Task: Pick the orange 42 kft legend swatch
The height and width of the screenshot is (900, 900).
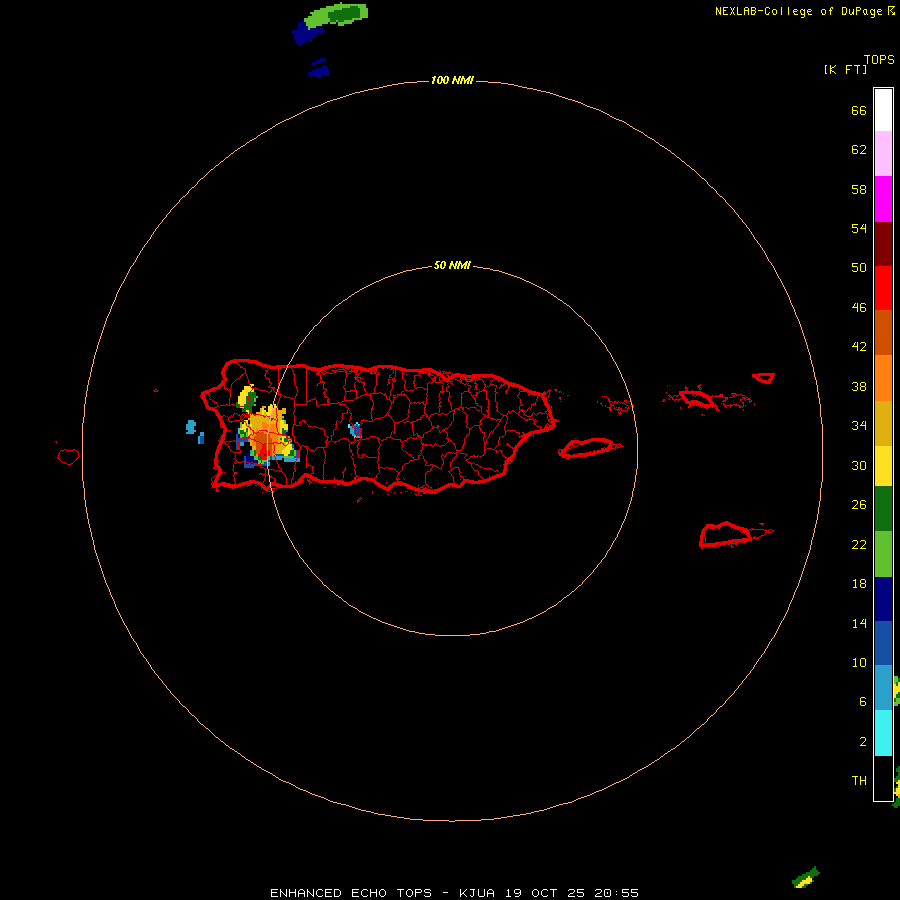Action: (883, 378)
